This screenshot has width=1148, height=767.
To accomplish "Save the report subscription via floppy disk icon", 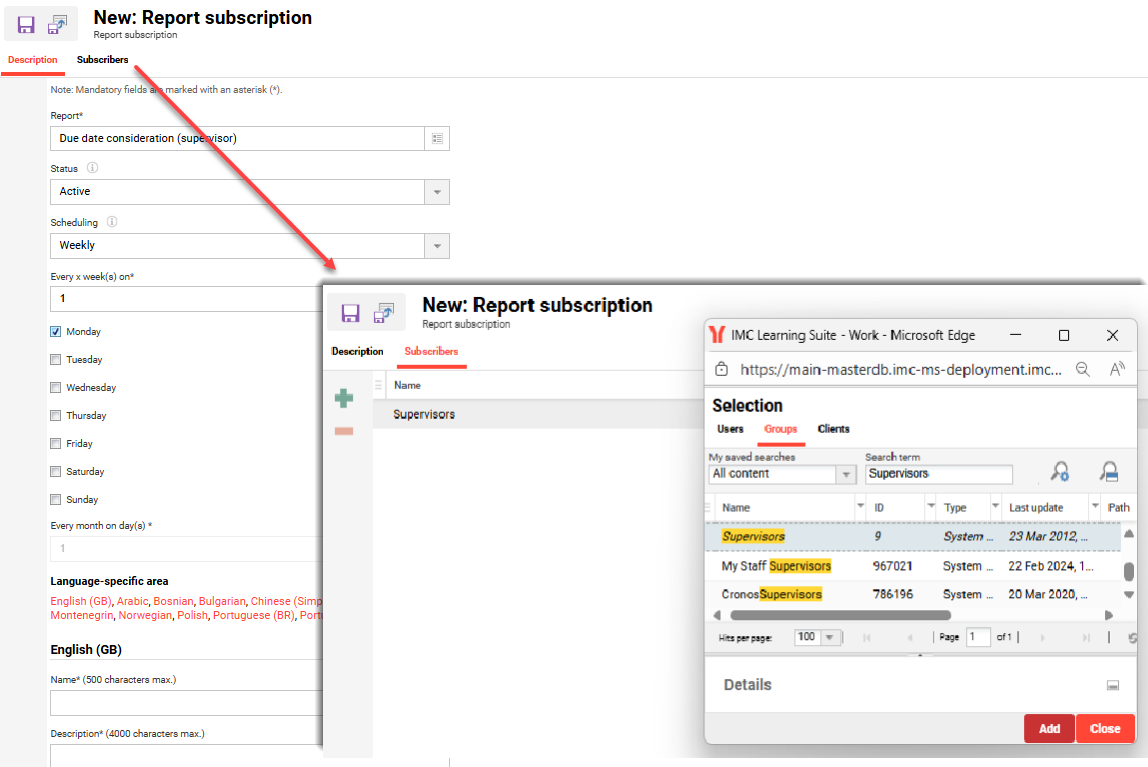I will [x=26, y=23].
